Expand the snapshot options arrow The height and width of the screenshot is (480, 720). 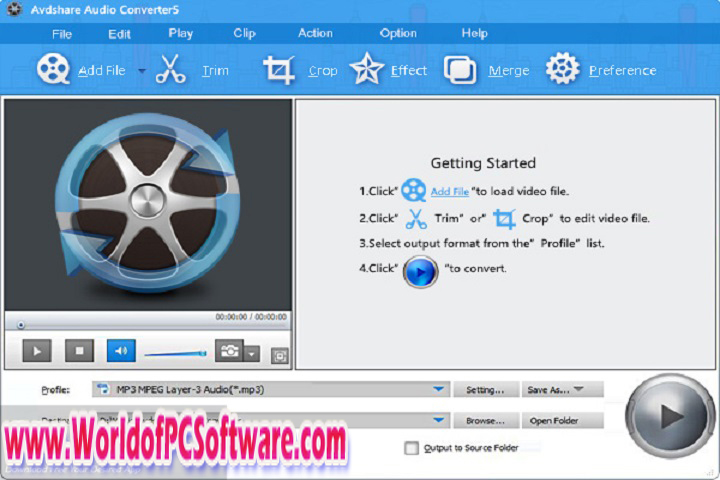tap(252, 354)
